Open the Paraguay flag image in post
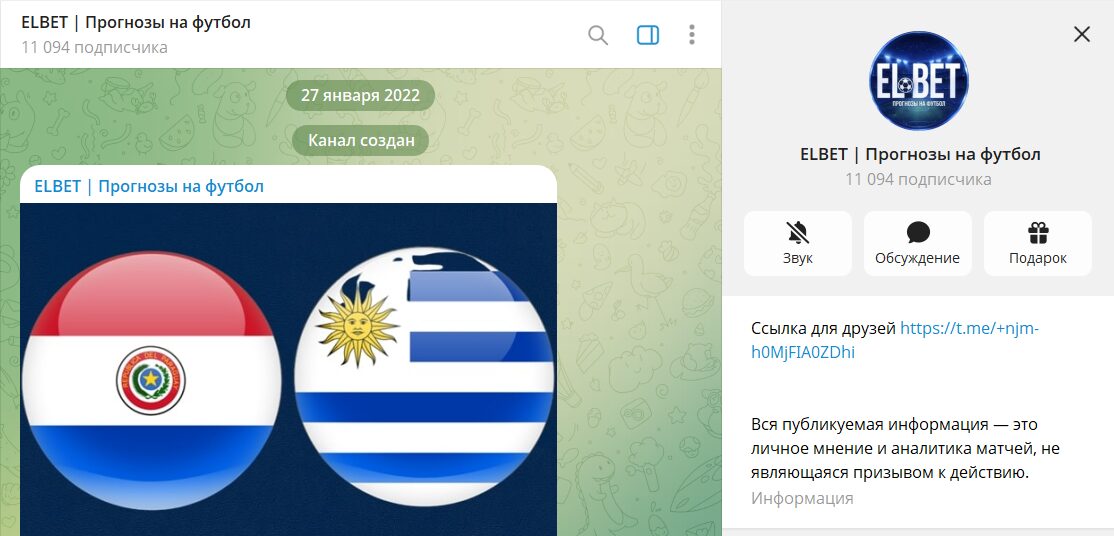This screenshot has width=1114, height=536. pos(151,380)
